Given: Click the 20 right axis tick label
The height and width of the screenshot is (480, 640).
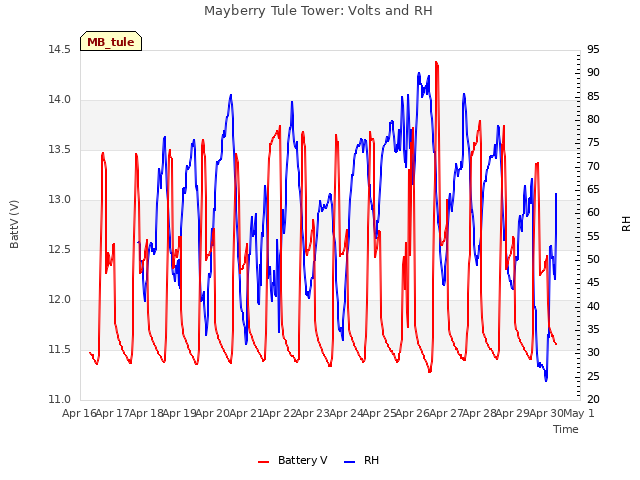Looking at the screenshot, I should coord(593,400).
